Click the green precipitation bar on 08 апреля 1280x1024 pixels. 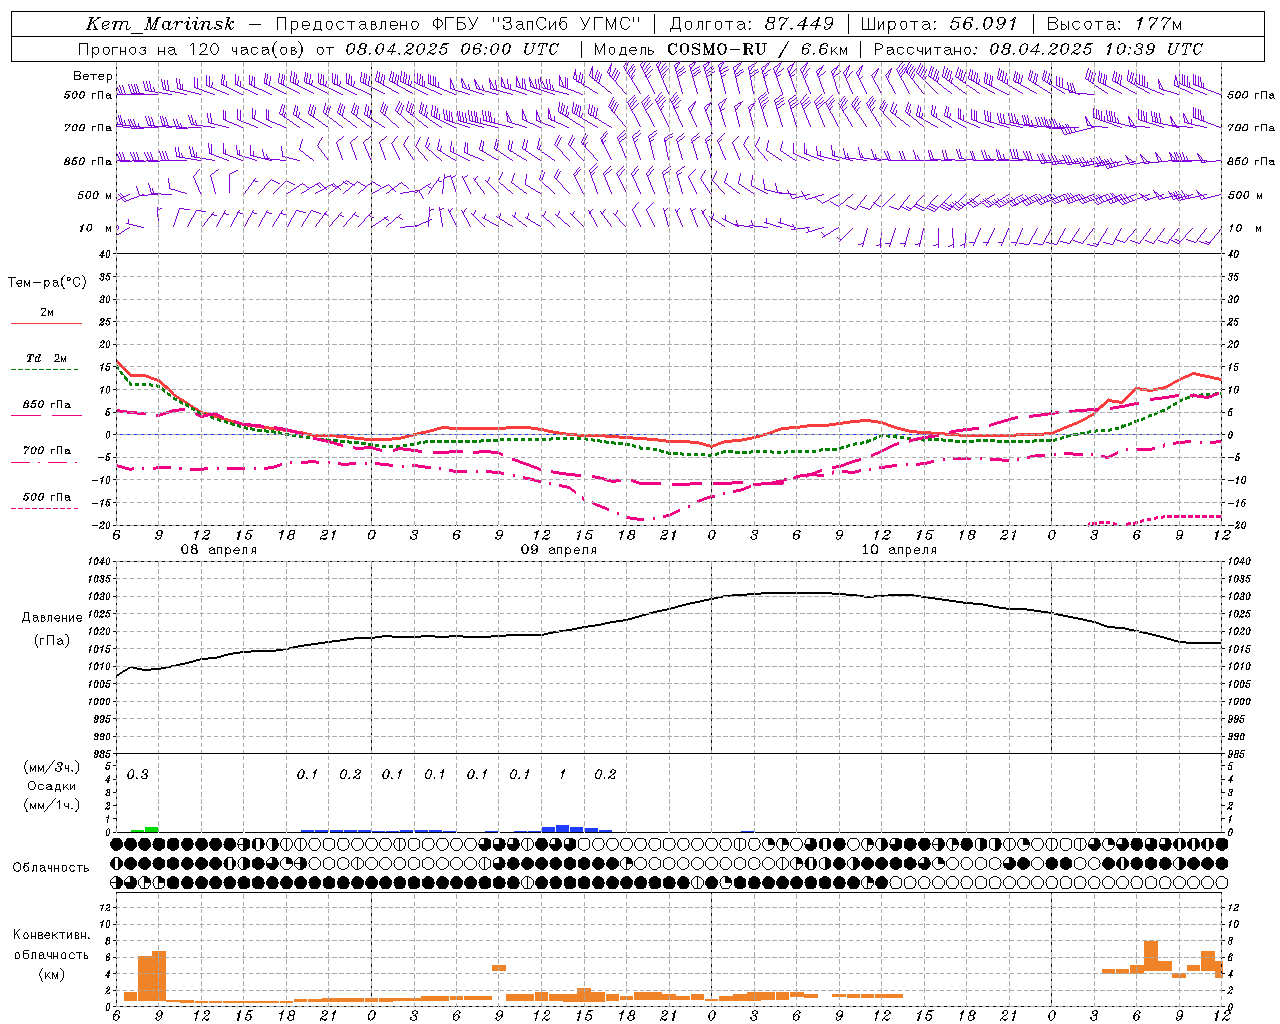[x=151, y=829]
